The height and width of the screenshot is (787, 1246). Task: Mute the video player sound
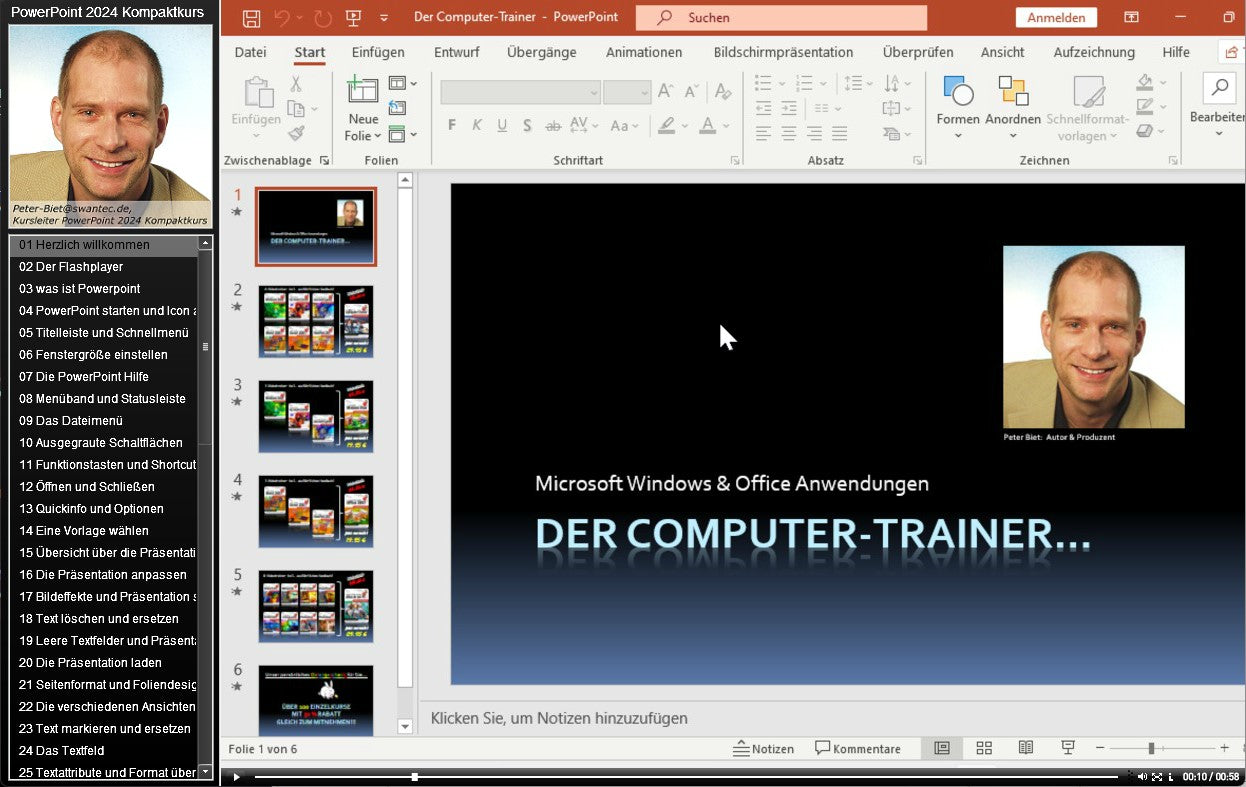[1142, 776]
